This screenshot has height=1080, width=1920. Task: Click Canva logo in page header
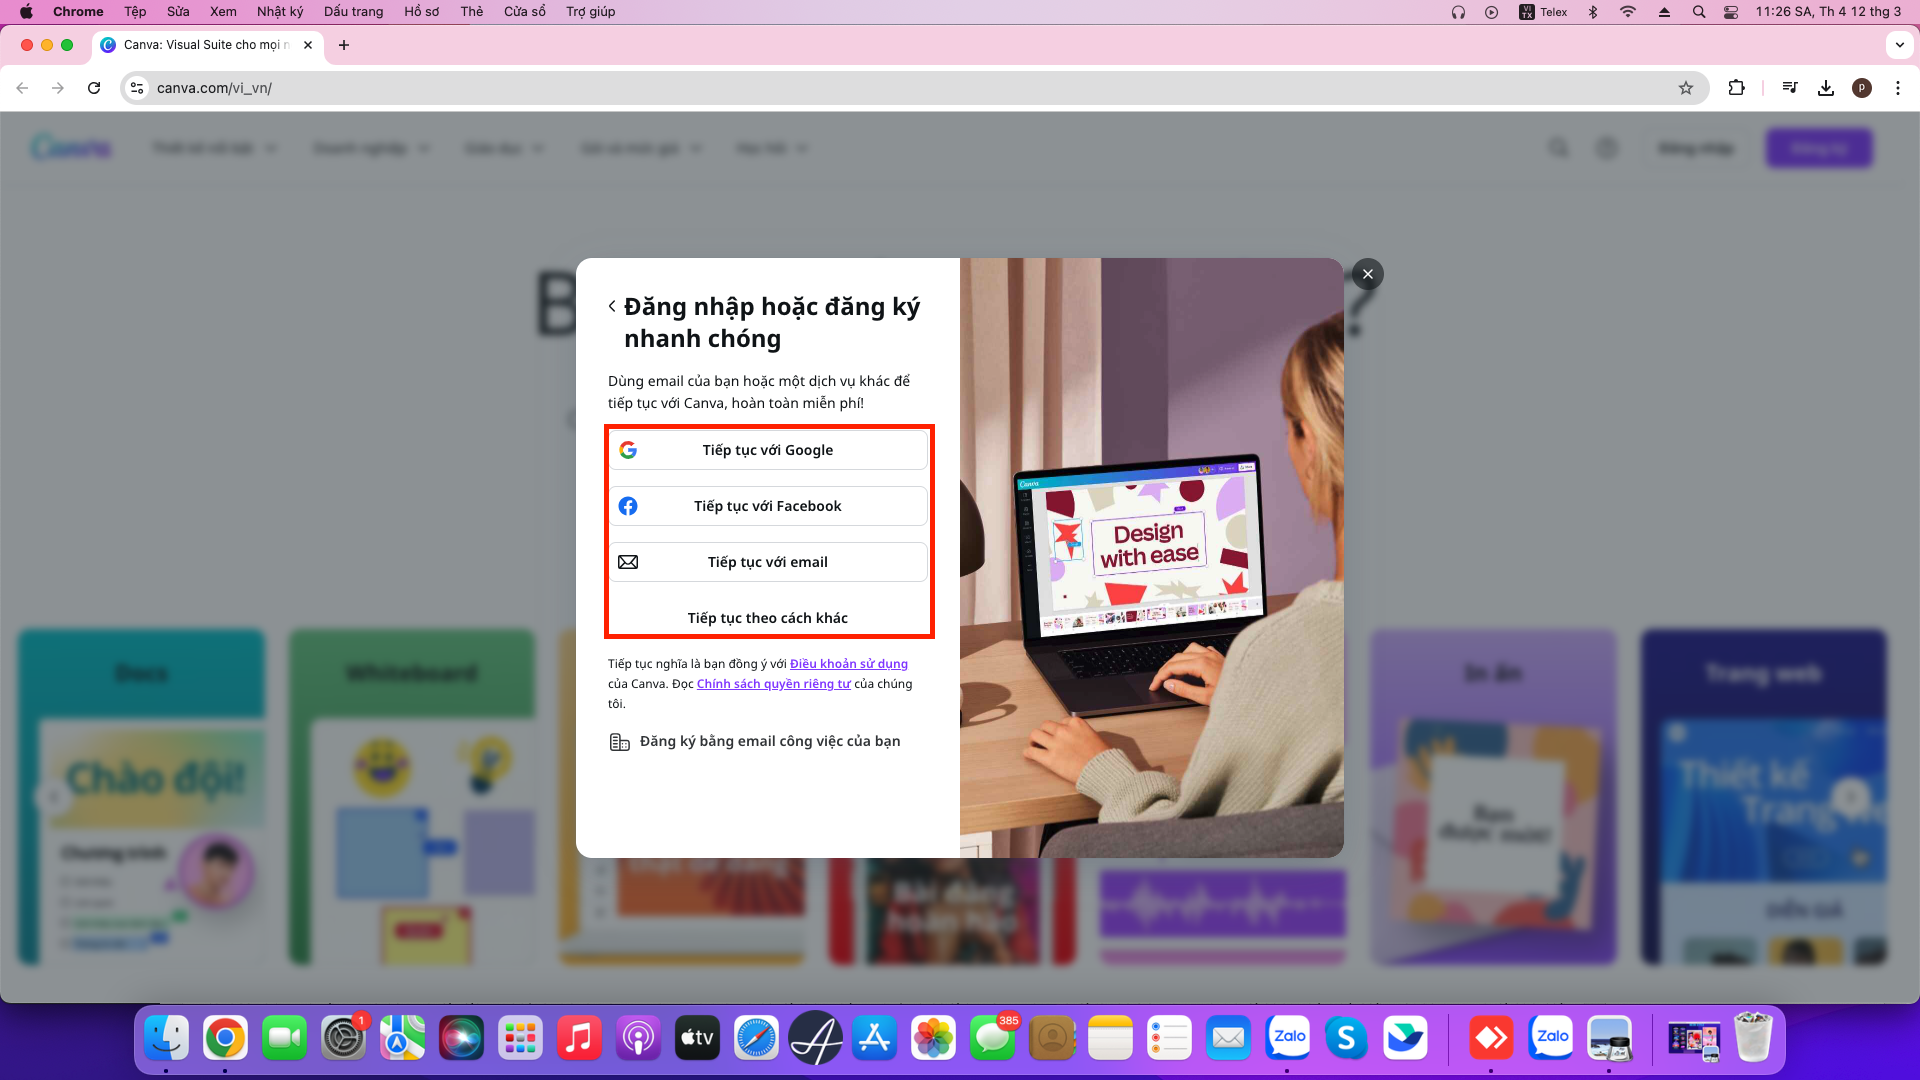click(71, 148)
